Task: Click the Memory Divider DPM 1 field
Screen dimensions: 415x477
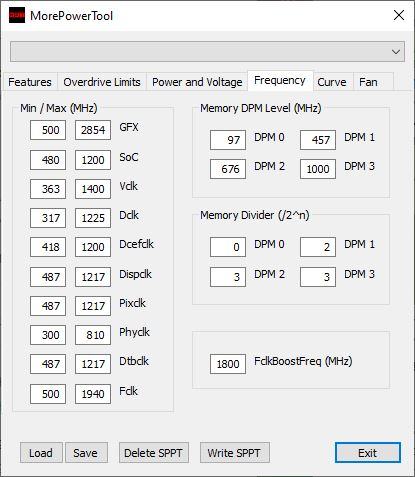Action: (318, 247)
